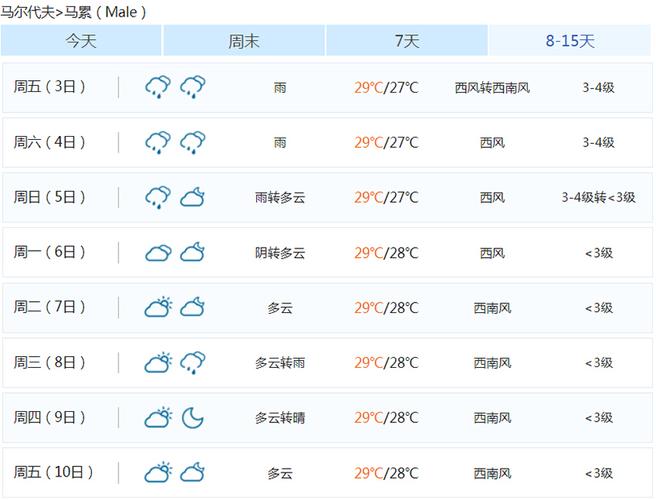The width and height of the screenshot is (656, 500).
Task: Click <3级 wind level for 周五(10日)
Action: [x=599, y=473]
